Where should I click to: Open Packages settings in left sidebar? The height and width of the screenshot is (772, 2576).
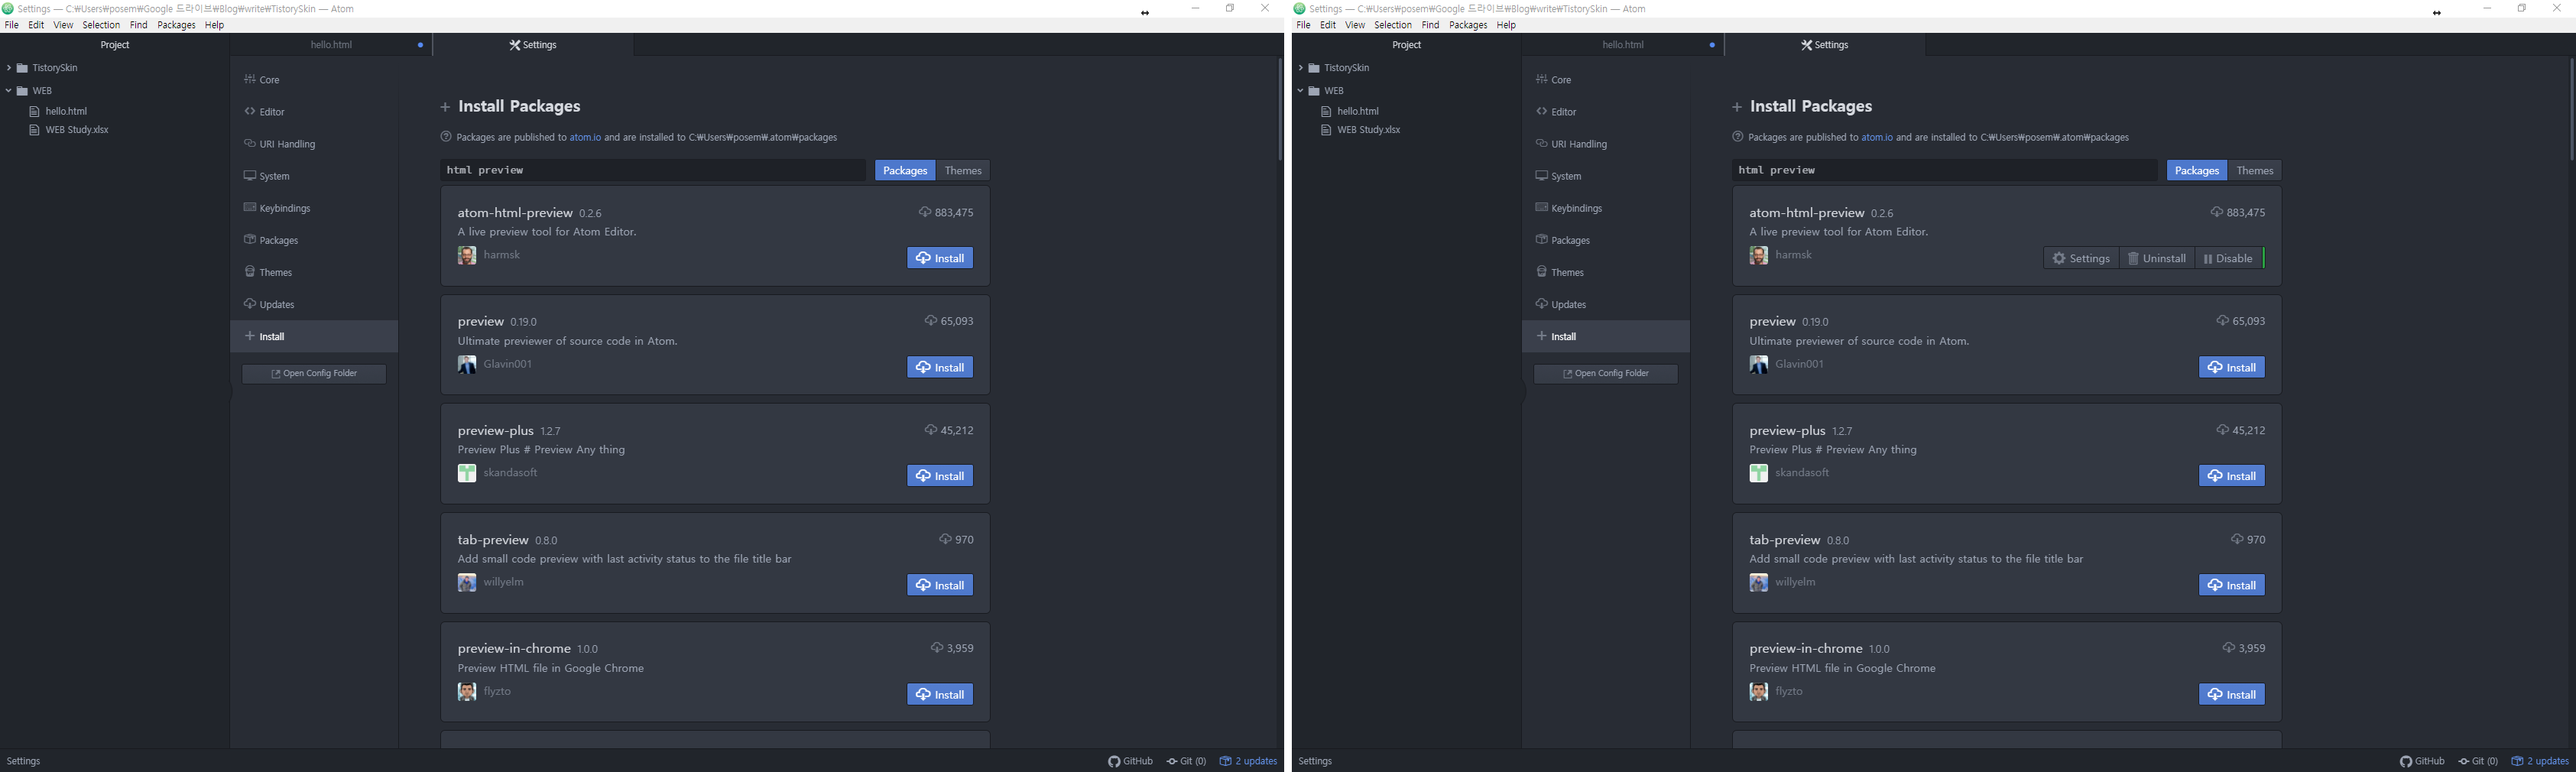pos(314,240)
